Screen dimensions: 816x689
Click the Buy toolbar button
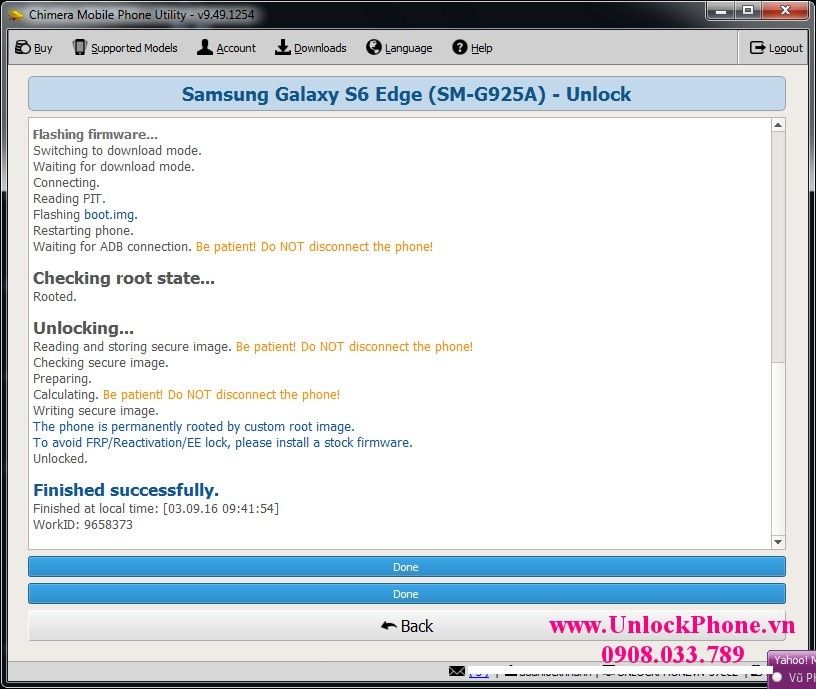pos(34,48)
